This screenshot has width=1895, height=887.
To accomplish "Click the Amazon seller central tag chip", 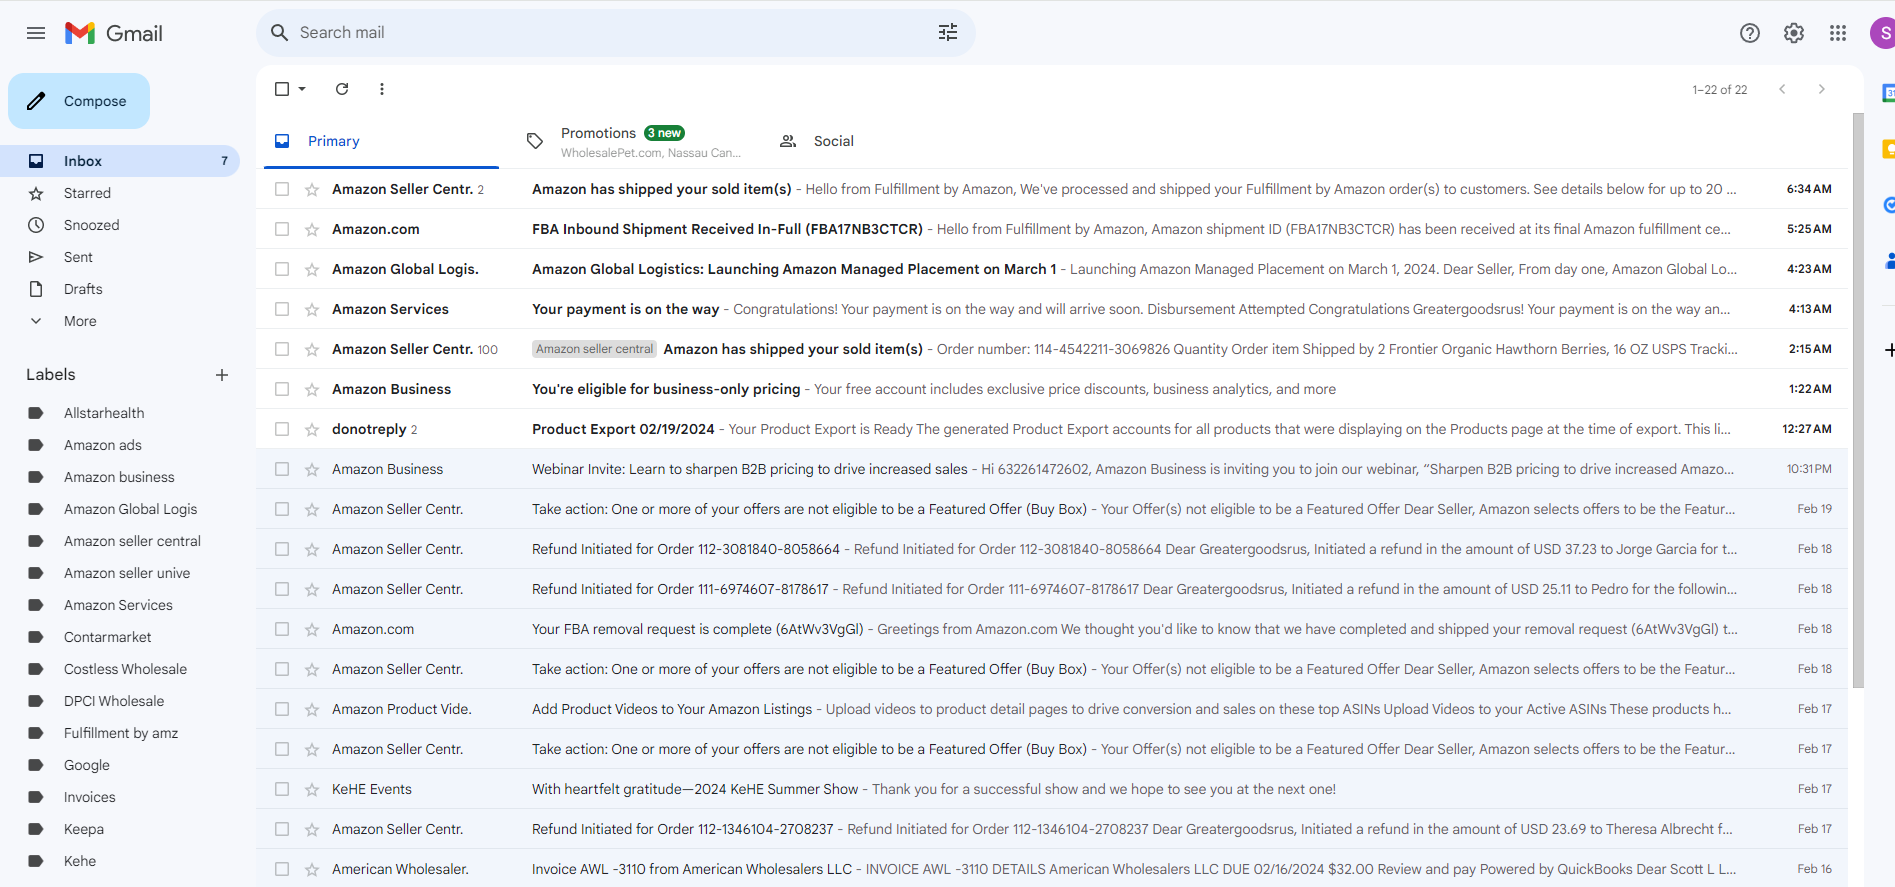I will 594,349.
